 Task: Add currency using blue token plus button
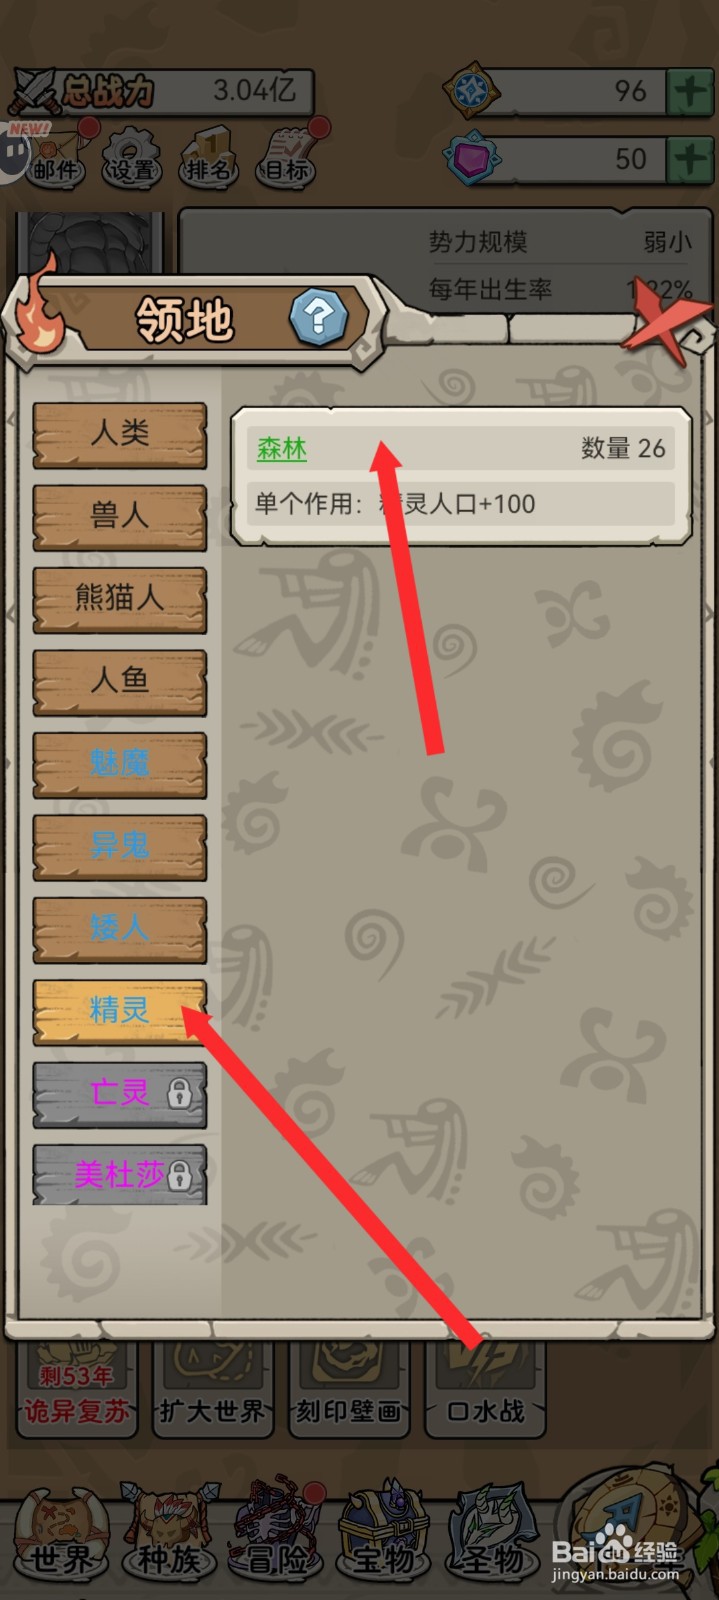(690, 92)
